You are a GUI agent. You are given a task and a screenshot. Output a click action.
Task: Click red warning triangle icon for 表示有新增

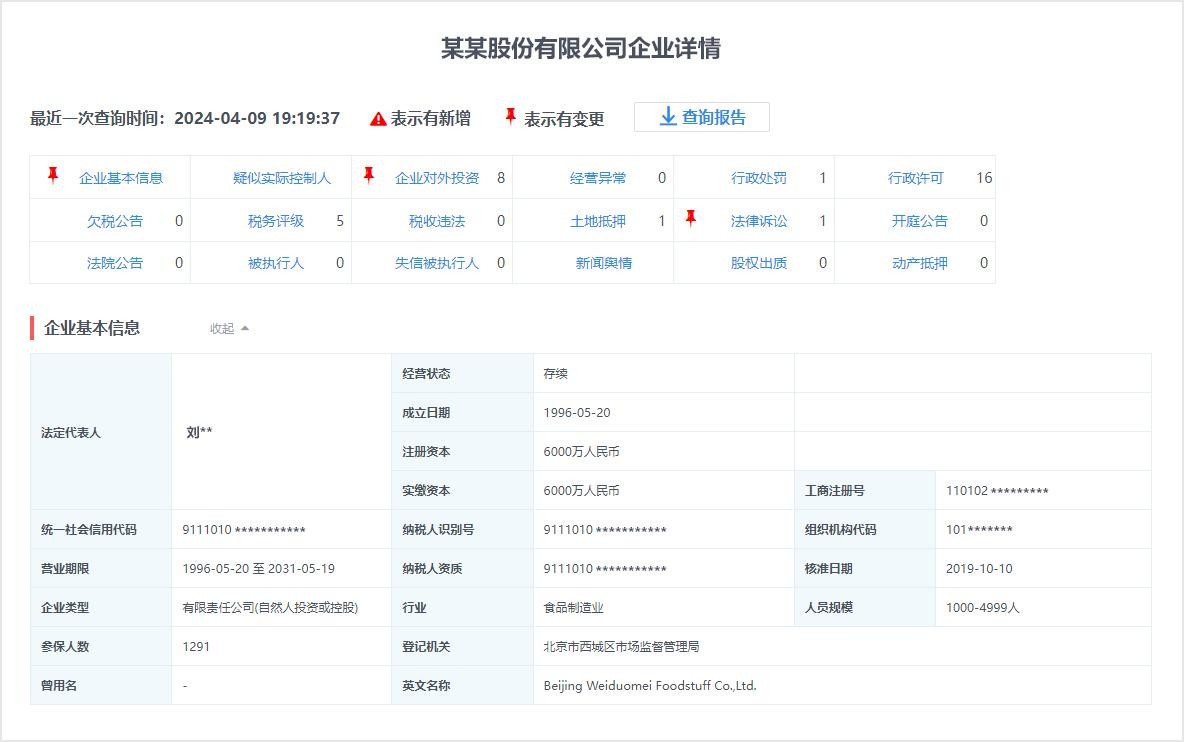pyautogui.click(x=378, y=119)
